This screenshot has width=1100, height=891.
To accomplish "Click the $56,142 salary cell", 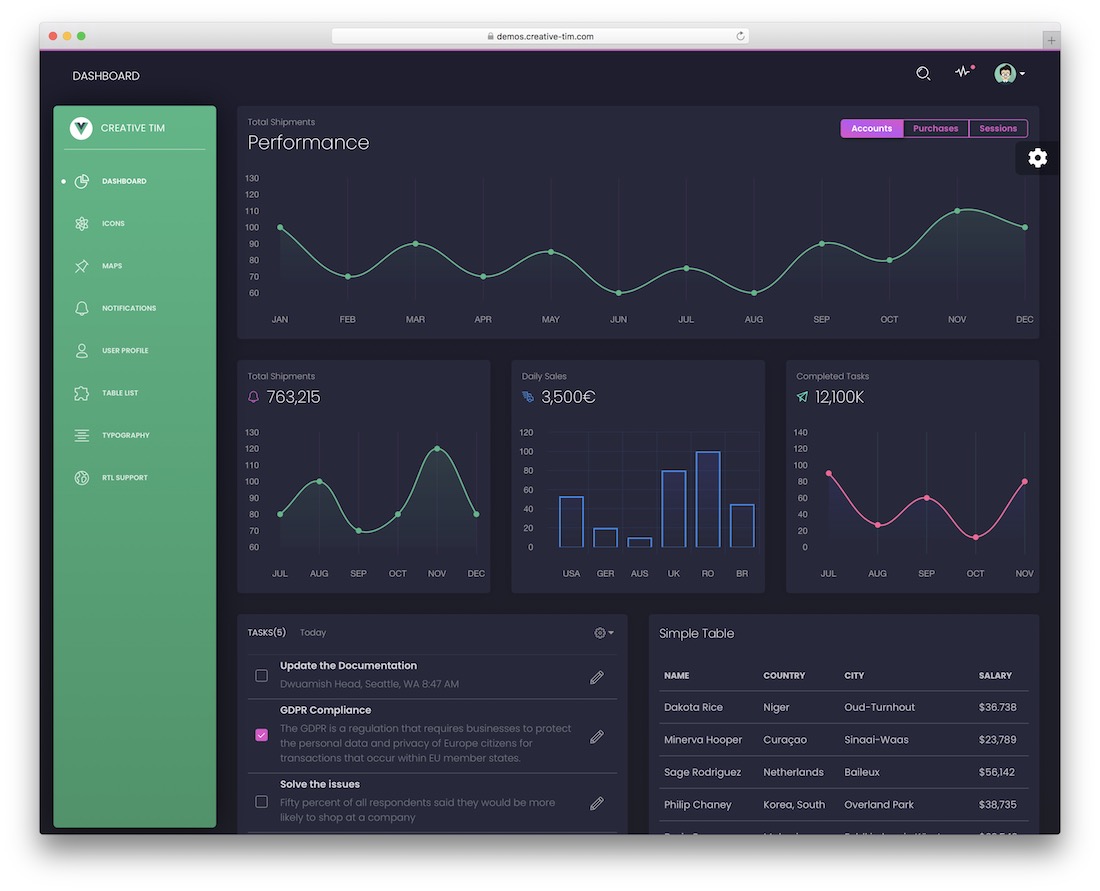I will click(997, 772).
